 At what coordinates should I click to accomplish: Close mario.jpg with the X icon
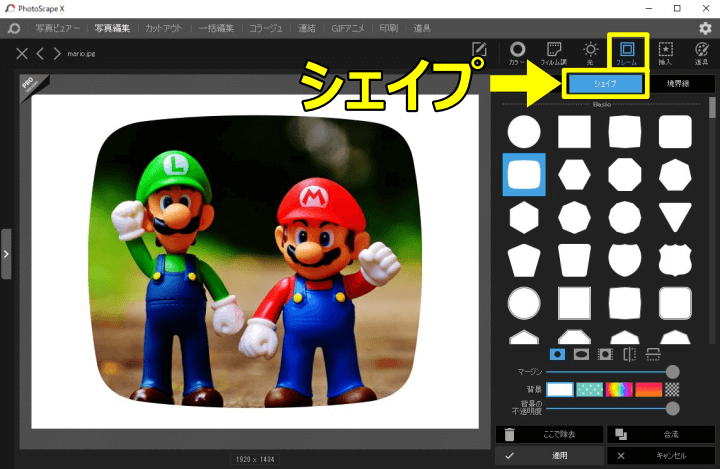click(x=22, y=54)
